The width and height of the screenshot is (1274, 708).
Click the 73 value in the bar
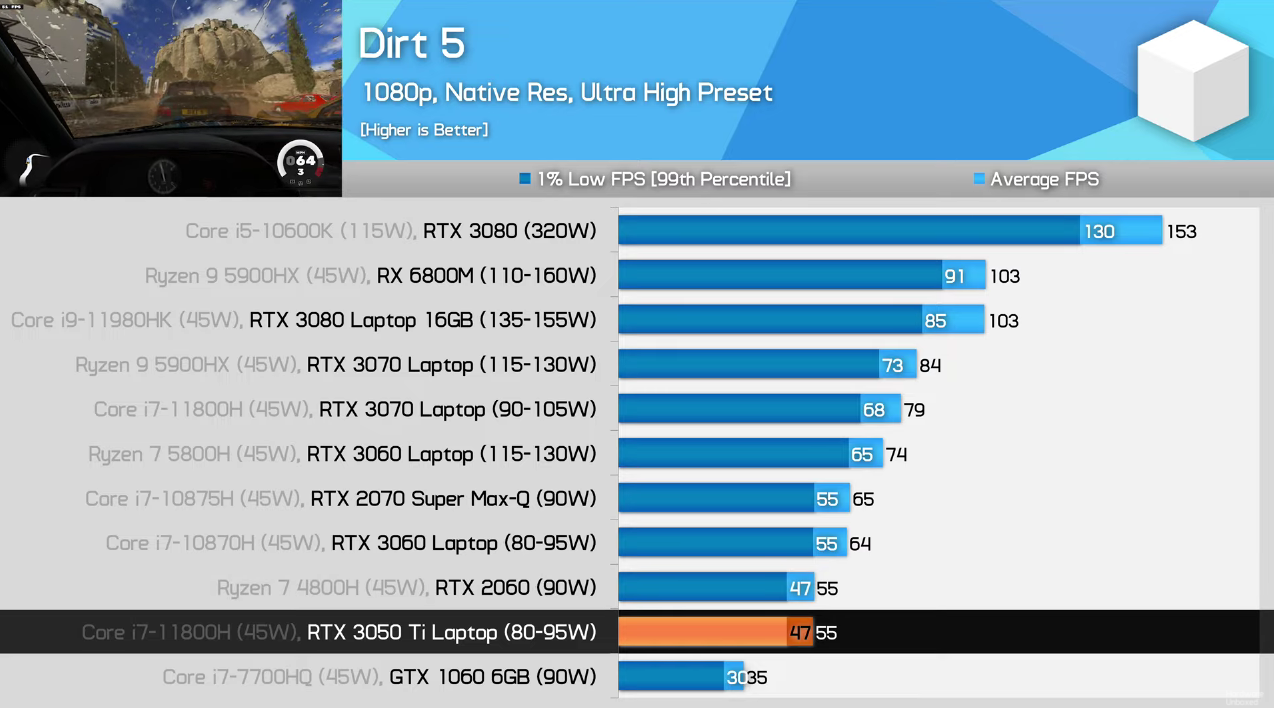point(893,365)
